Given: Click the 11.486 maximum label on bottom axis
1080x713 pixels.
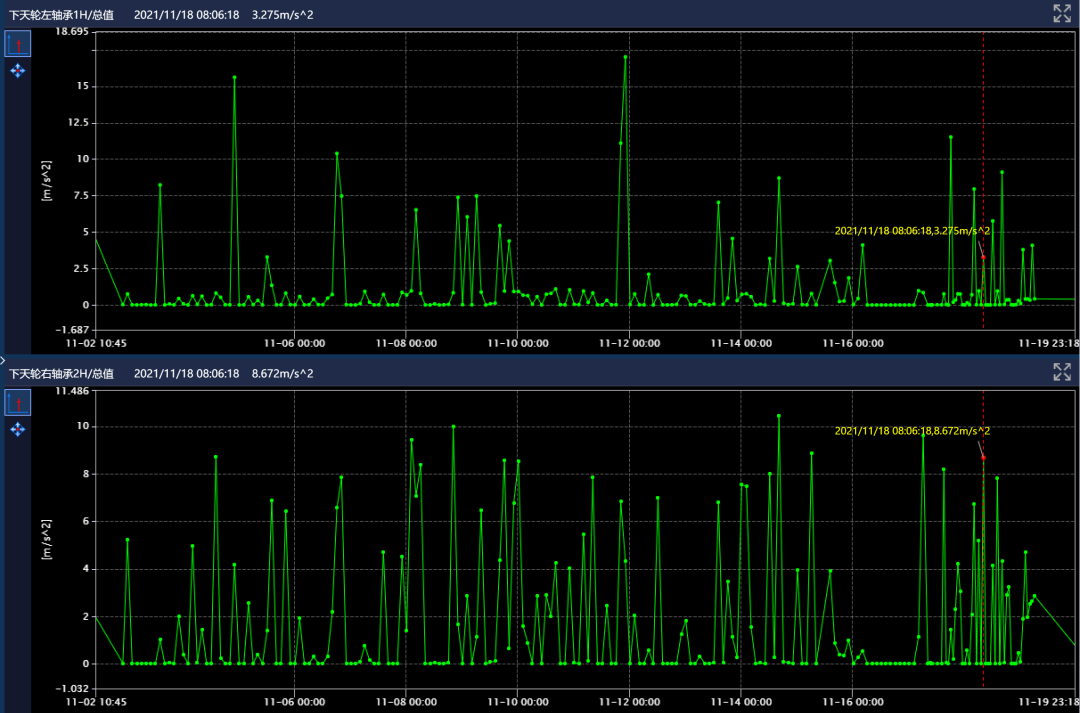Looking at the screenshot, I should coord(73,391).
